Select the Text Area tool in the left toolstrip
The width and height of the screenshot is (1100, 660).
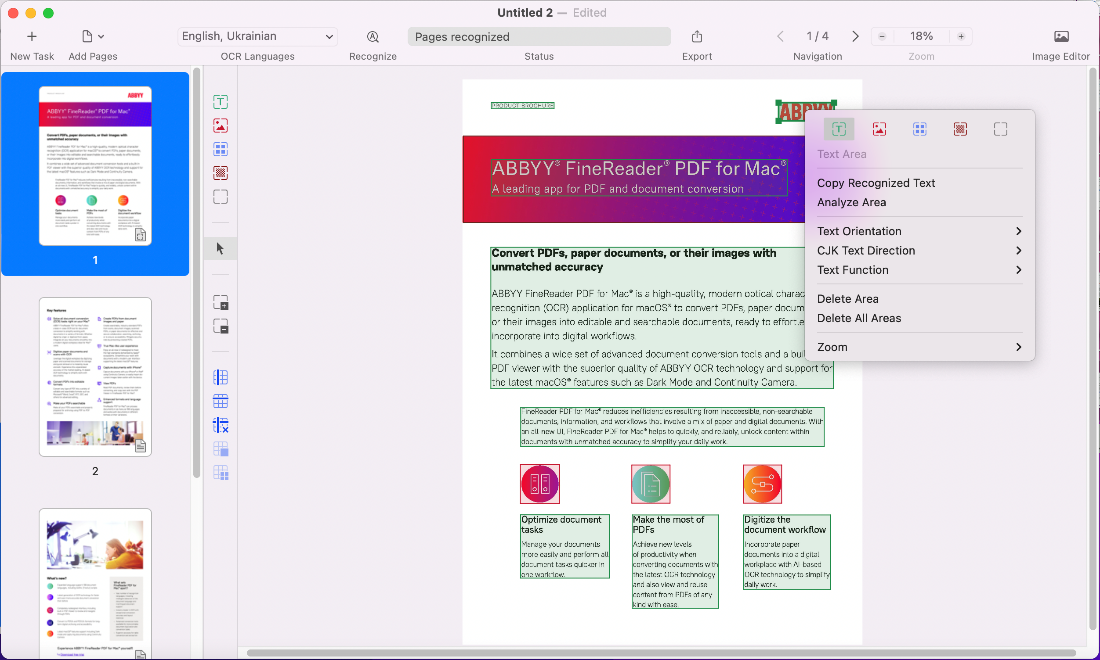220,102
